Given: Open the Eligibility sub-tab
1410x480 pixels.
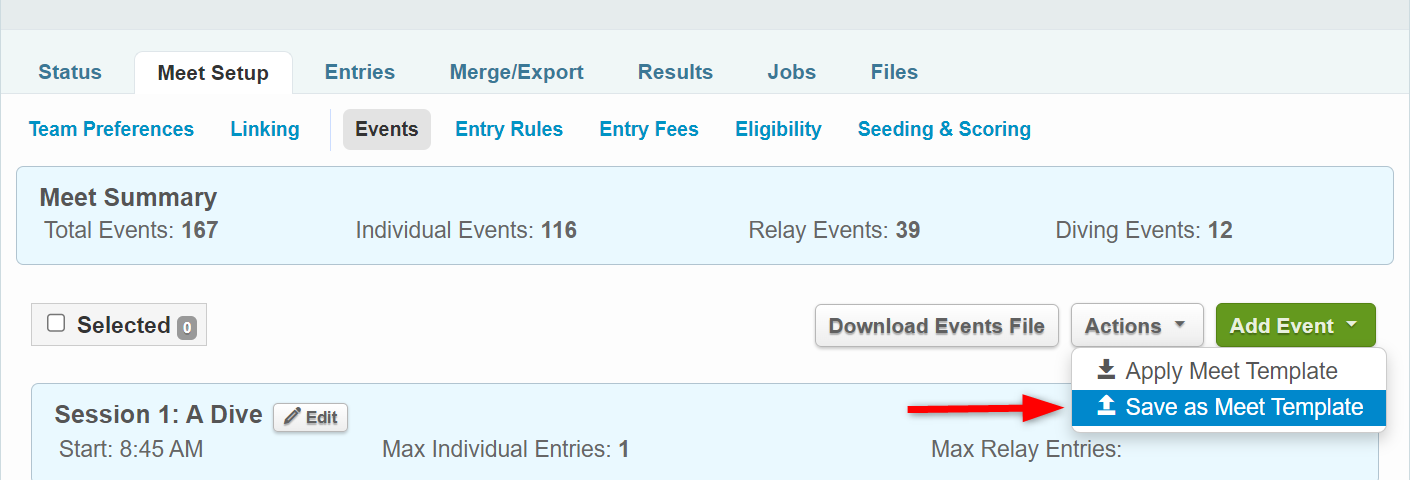Looking at the screenshot, I should click(x=778, y=129).
